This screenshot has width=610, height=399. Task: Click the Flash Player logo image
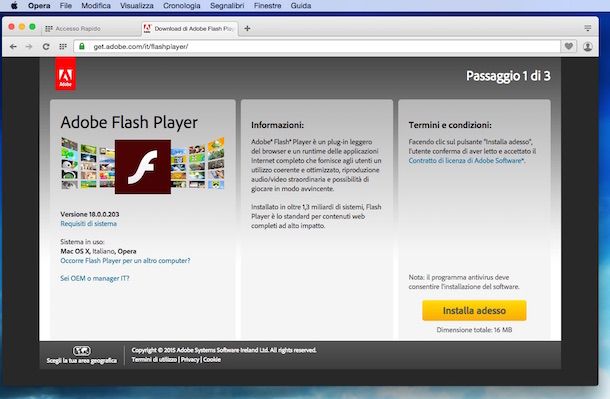point(143,167)
